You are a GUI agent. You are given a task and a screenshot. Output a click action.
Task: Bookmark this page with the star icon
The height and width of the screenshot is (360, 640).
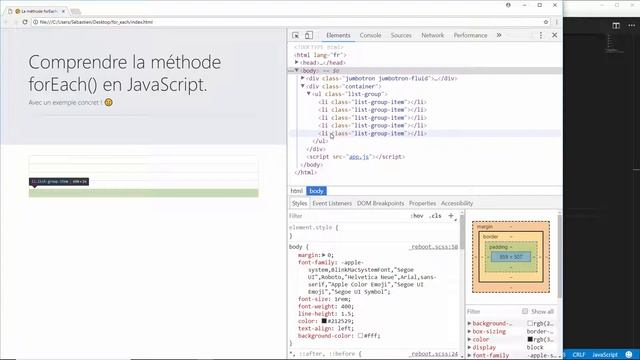point(546,22)
